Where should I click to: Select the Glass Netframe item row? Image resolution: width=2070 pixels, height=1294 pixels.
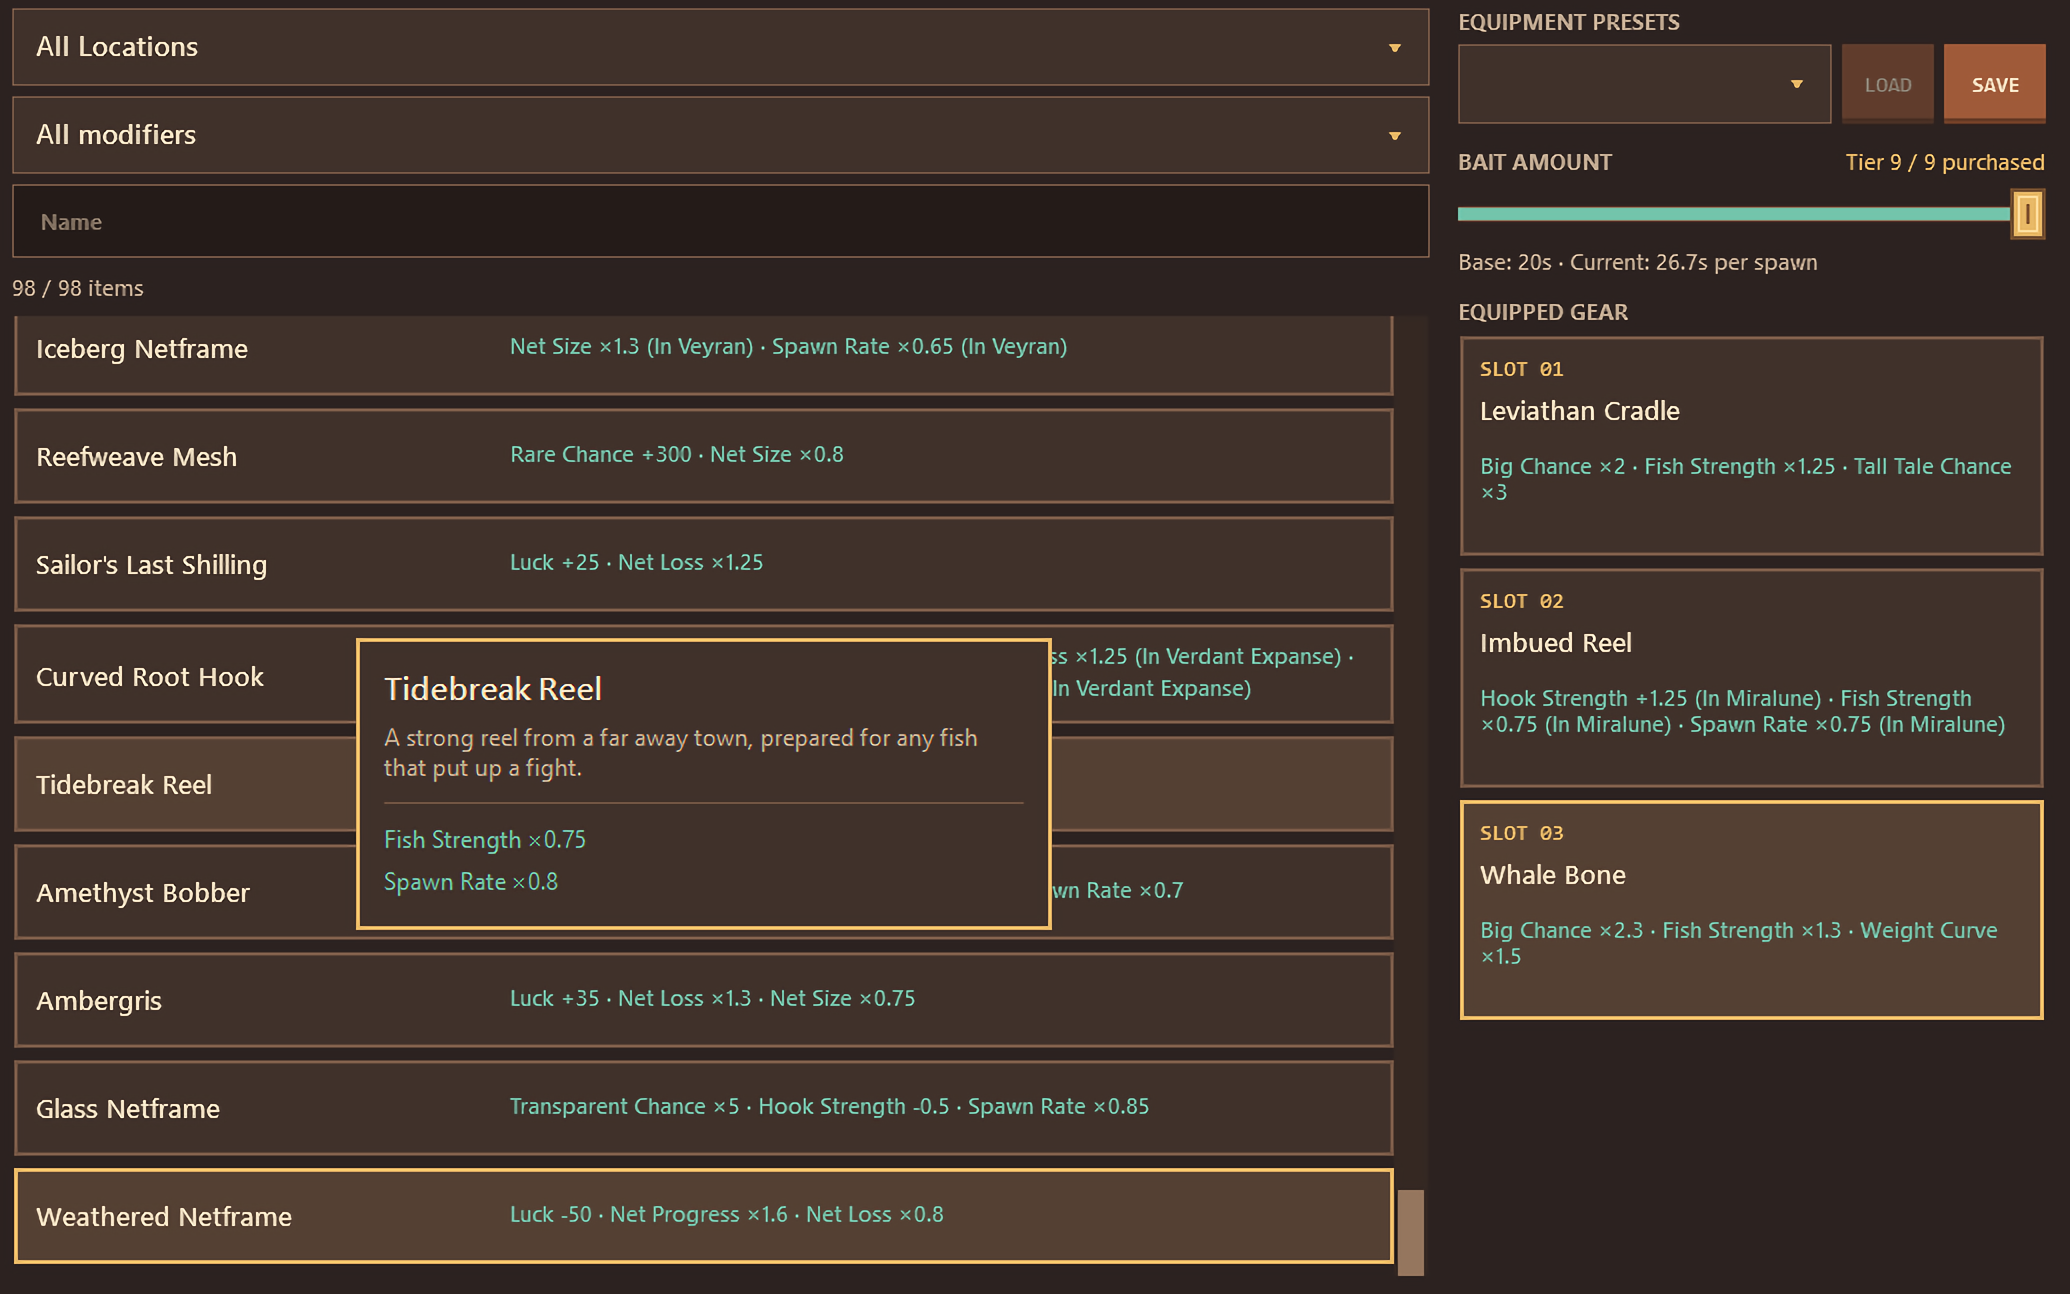coord(703,1108)
